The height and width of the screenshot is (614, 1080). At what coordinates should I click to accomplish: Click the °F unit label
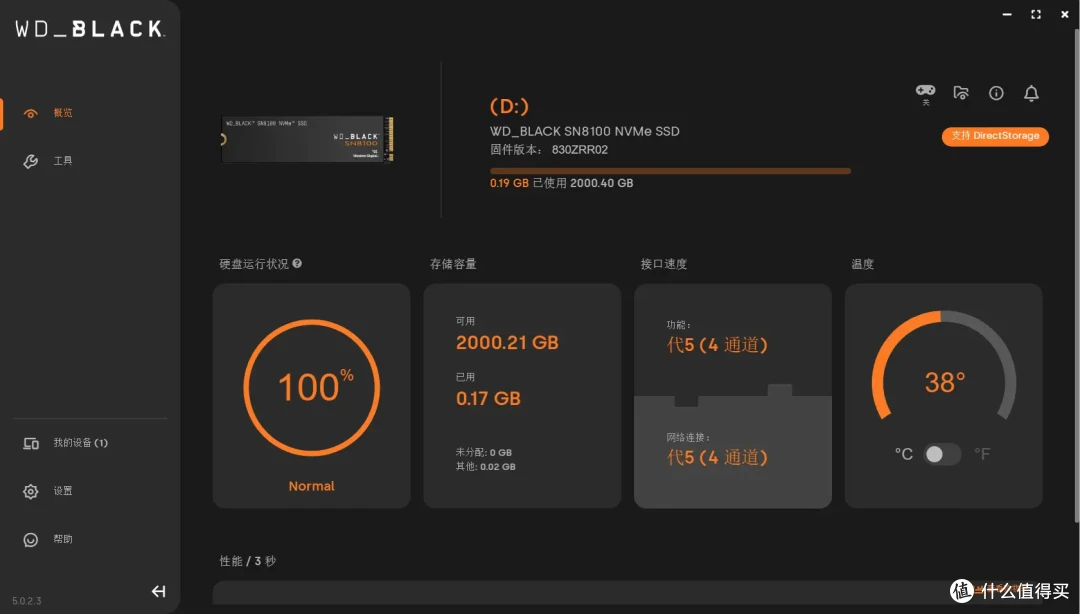coord(982,454)
